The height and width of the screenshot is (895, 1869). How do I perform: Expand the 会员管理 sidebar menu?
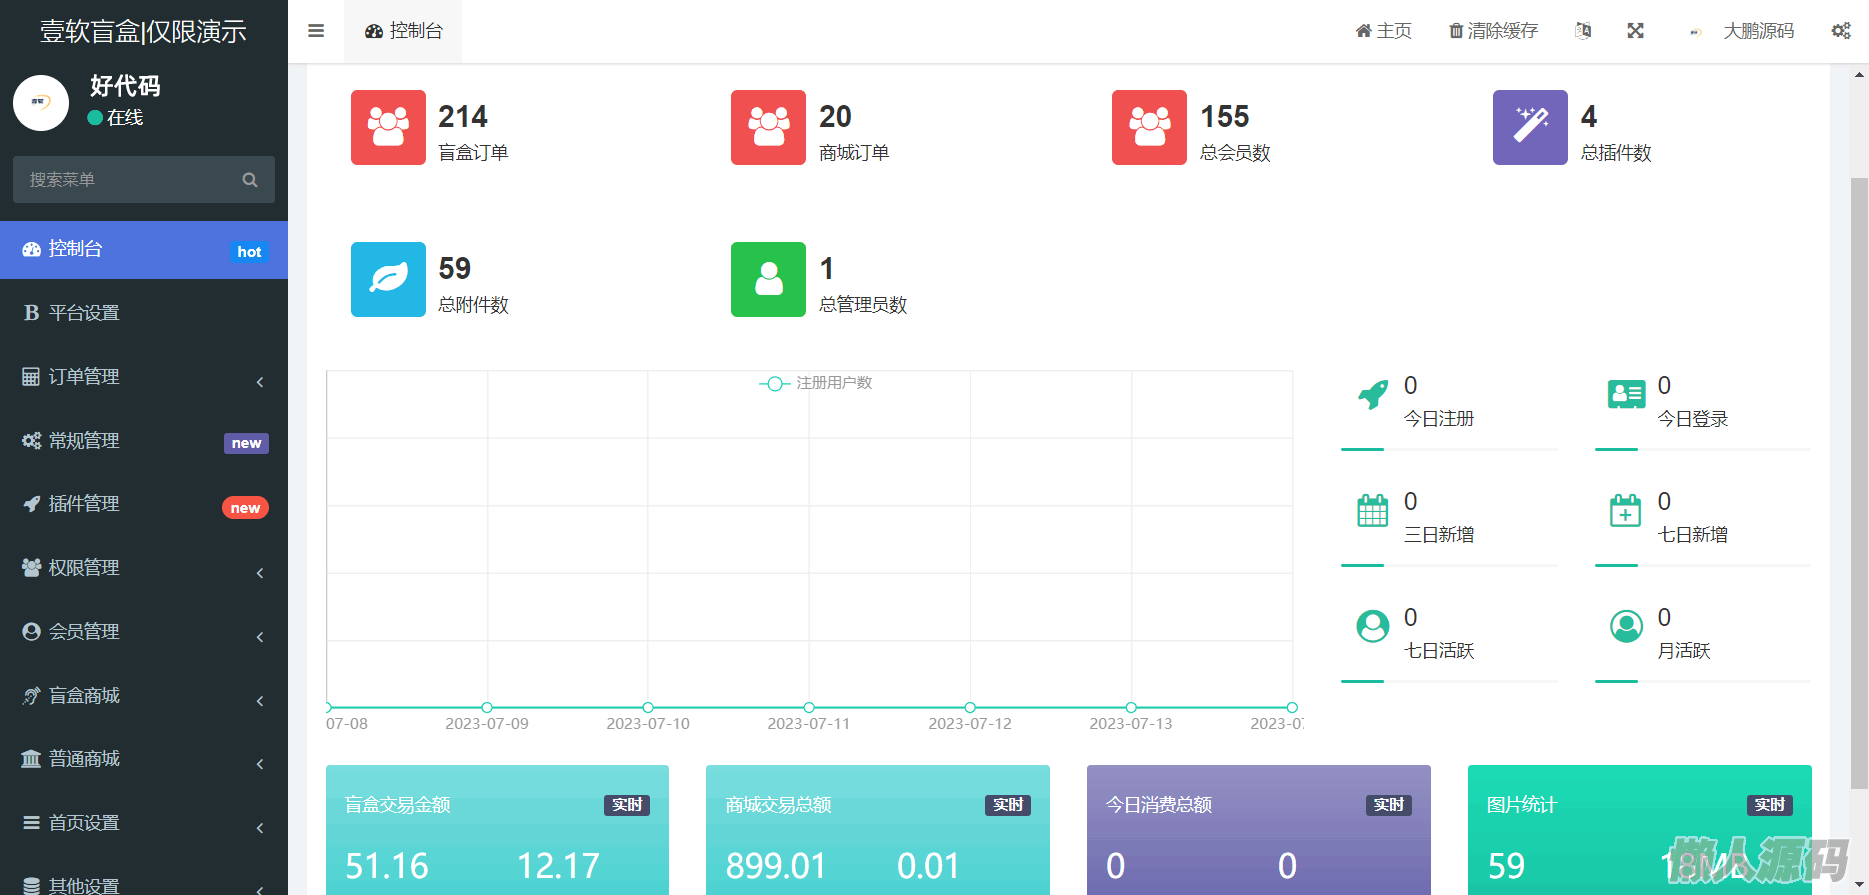point(143,632)
